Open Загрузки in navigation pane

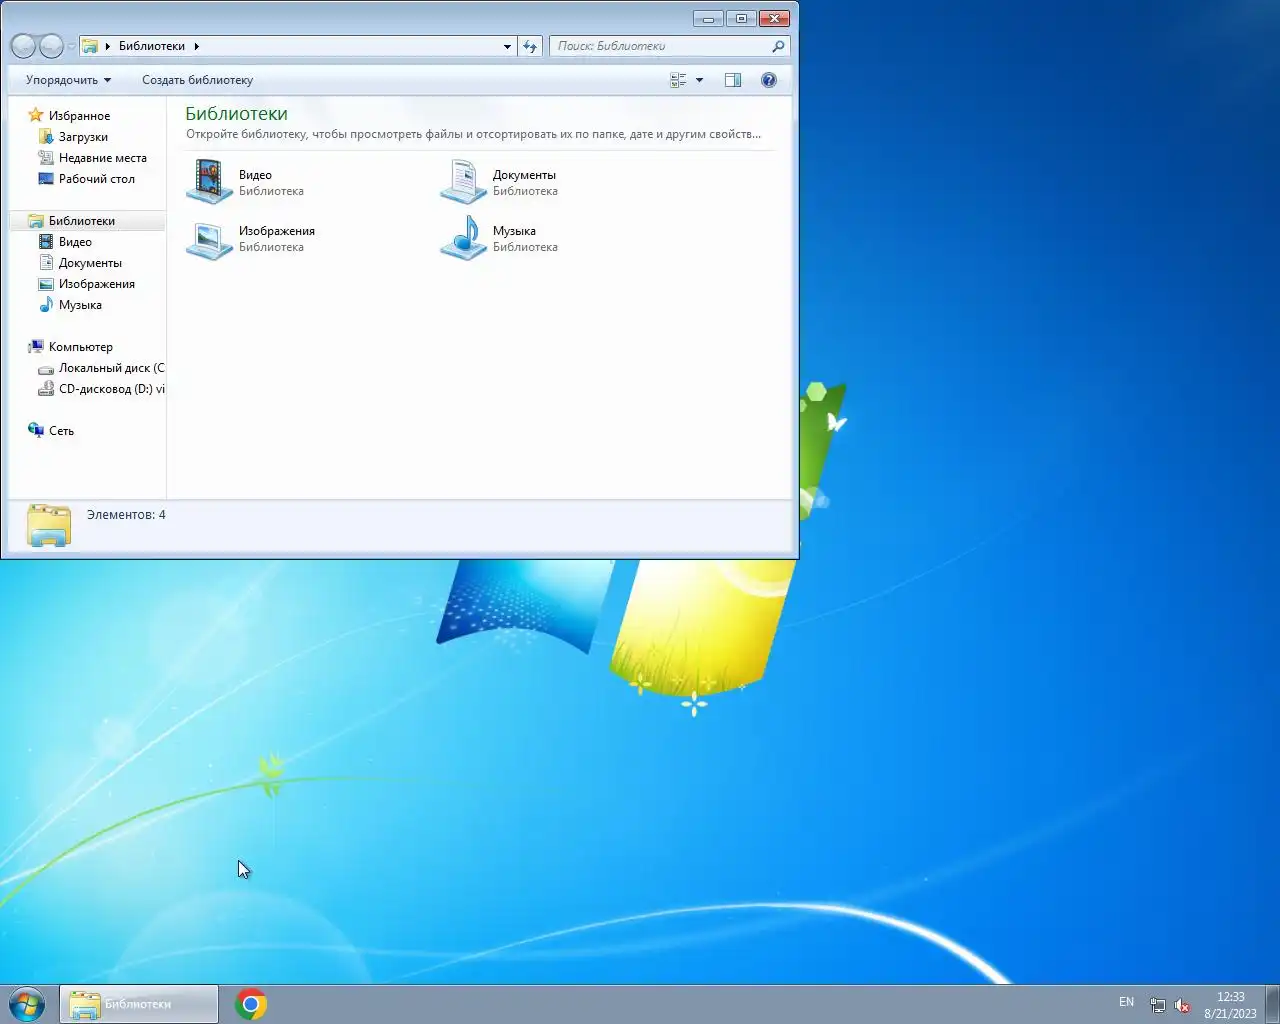83,137
